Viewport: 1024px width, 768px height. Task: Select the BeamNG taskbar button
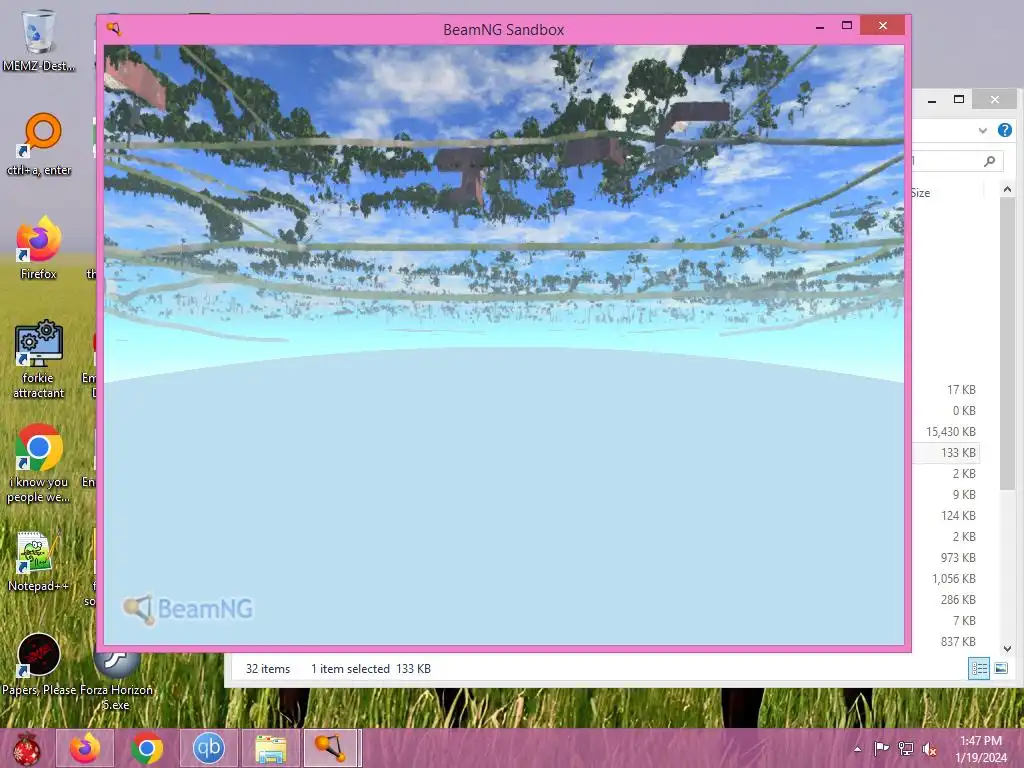332,748
